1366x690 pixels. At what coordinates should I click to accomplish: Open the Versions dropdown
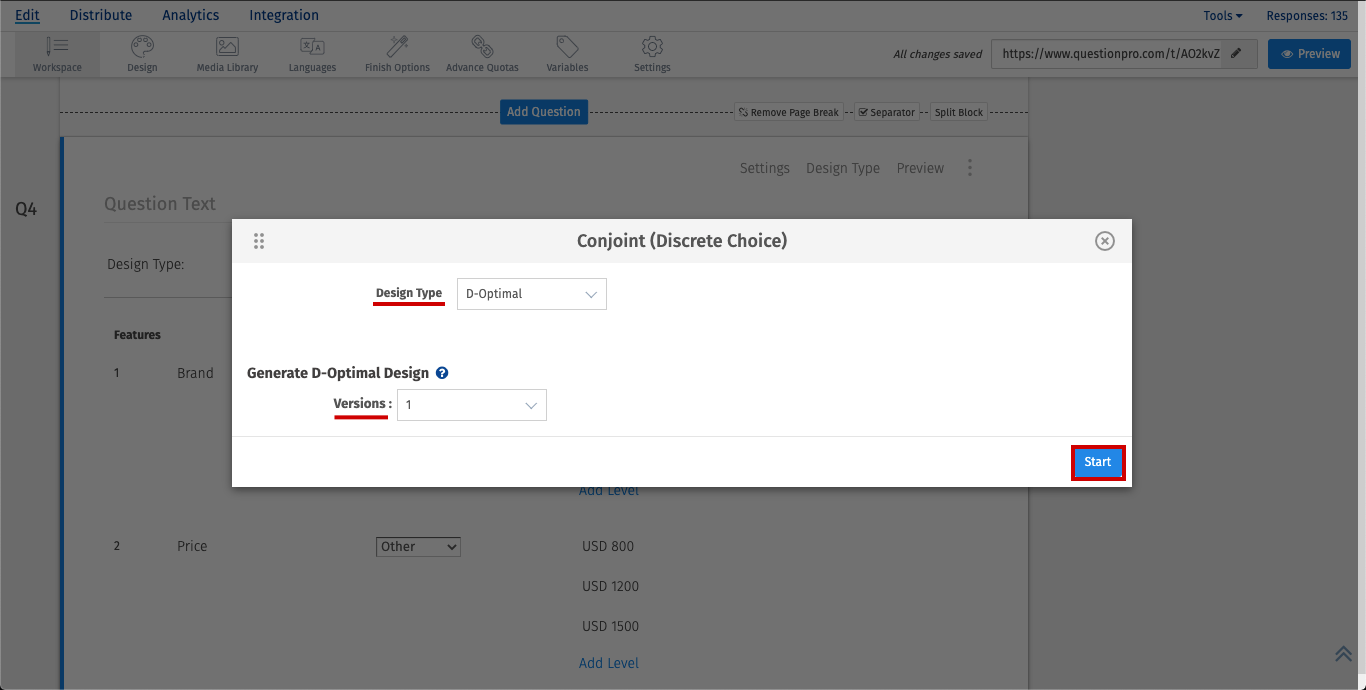pos(471,405)
